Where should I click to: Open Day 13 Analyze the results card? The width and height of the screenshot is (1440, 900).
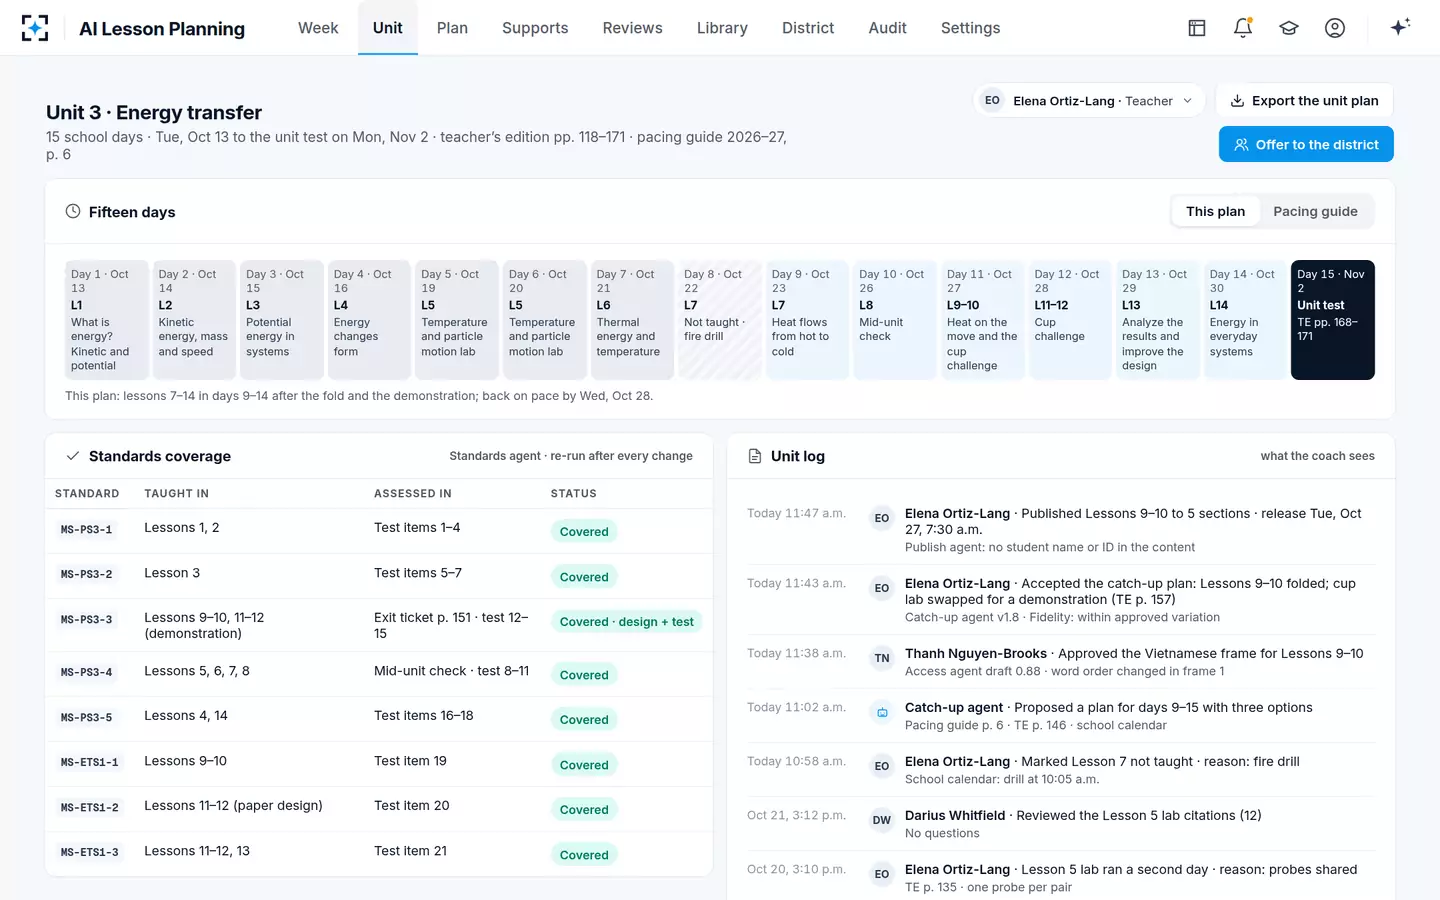point(1157,320)
